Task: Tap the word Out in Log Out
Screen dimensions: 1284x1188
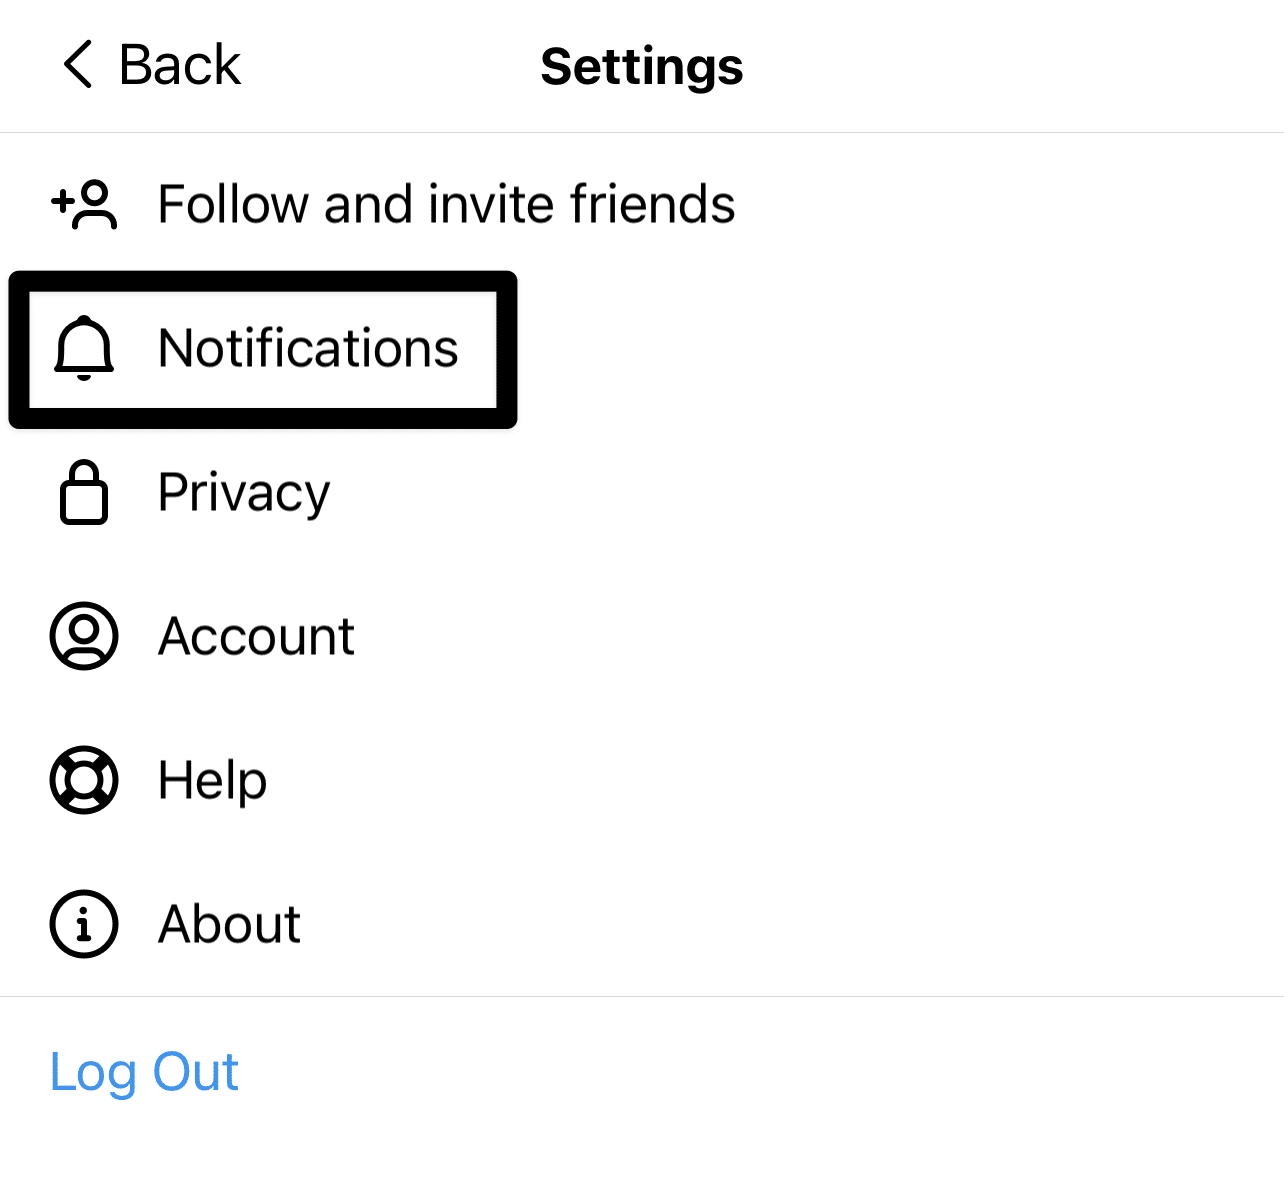Action: pyautogui.click(x=195, y=1072)
